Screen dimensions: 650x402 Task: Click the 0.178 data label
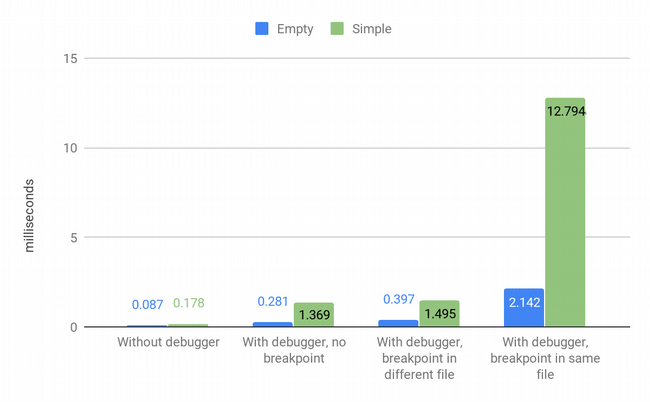pos(189,303)
